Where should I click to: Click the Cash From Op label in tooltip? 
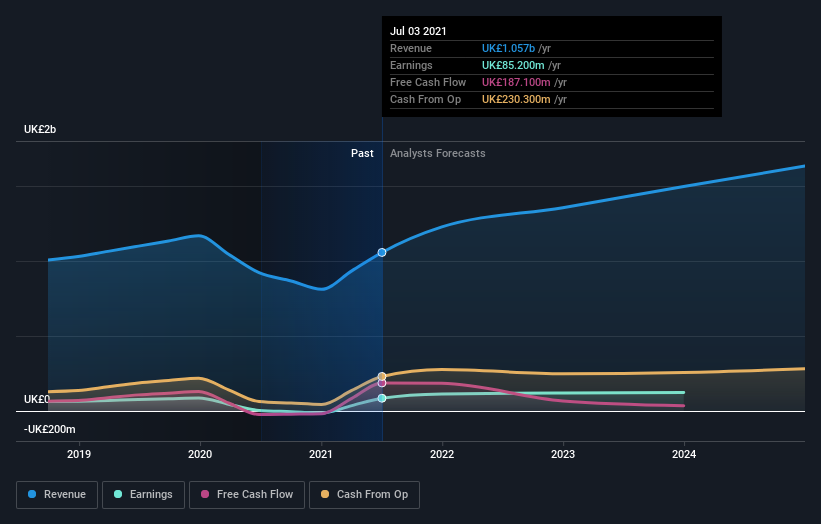click(x=425, y=99)
